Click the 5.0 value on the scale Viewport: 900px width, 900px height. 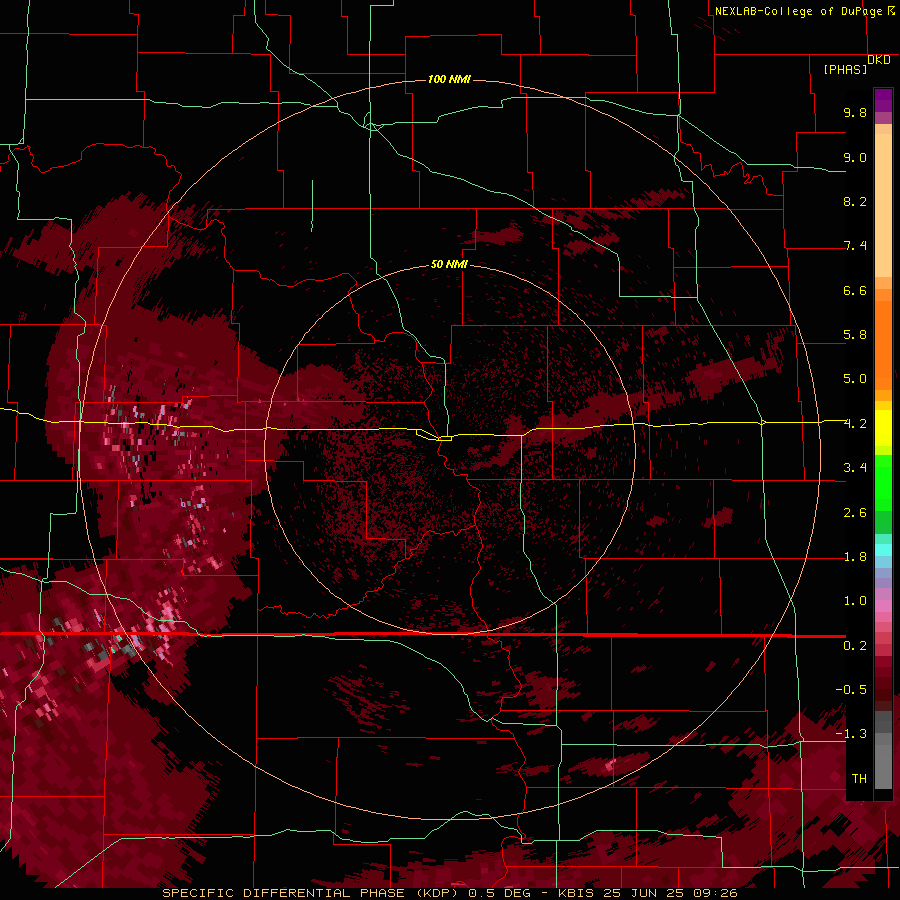point(855,379)
